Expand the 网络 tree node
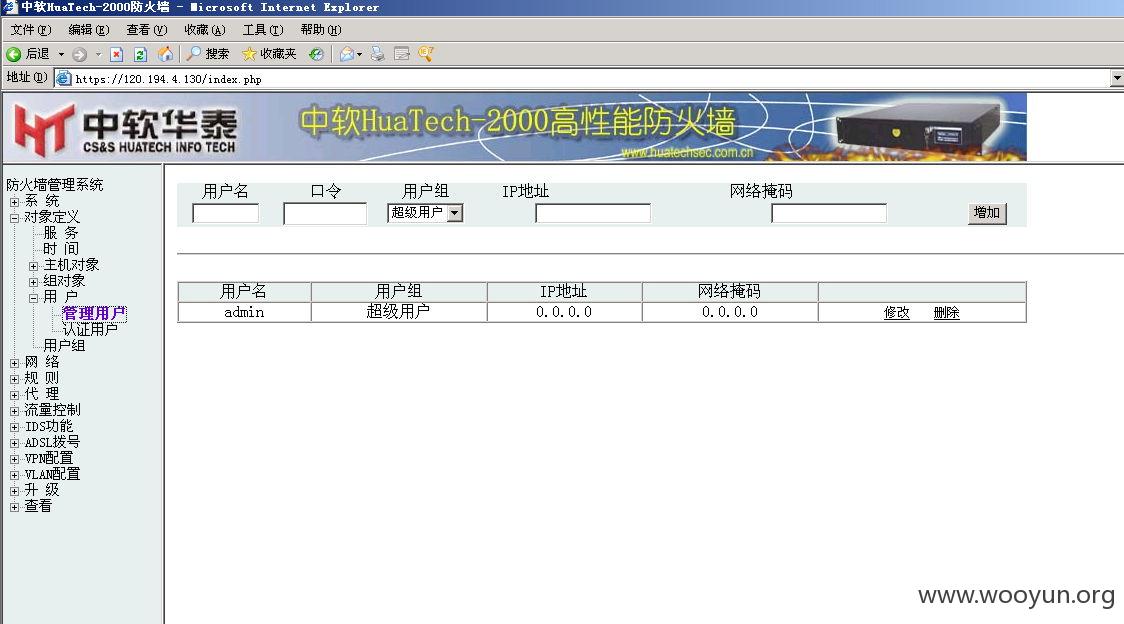 click(x=14, y=363)
